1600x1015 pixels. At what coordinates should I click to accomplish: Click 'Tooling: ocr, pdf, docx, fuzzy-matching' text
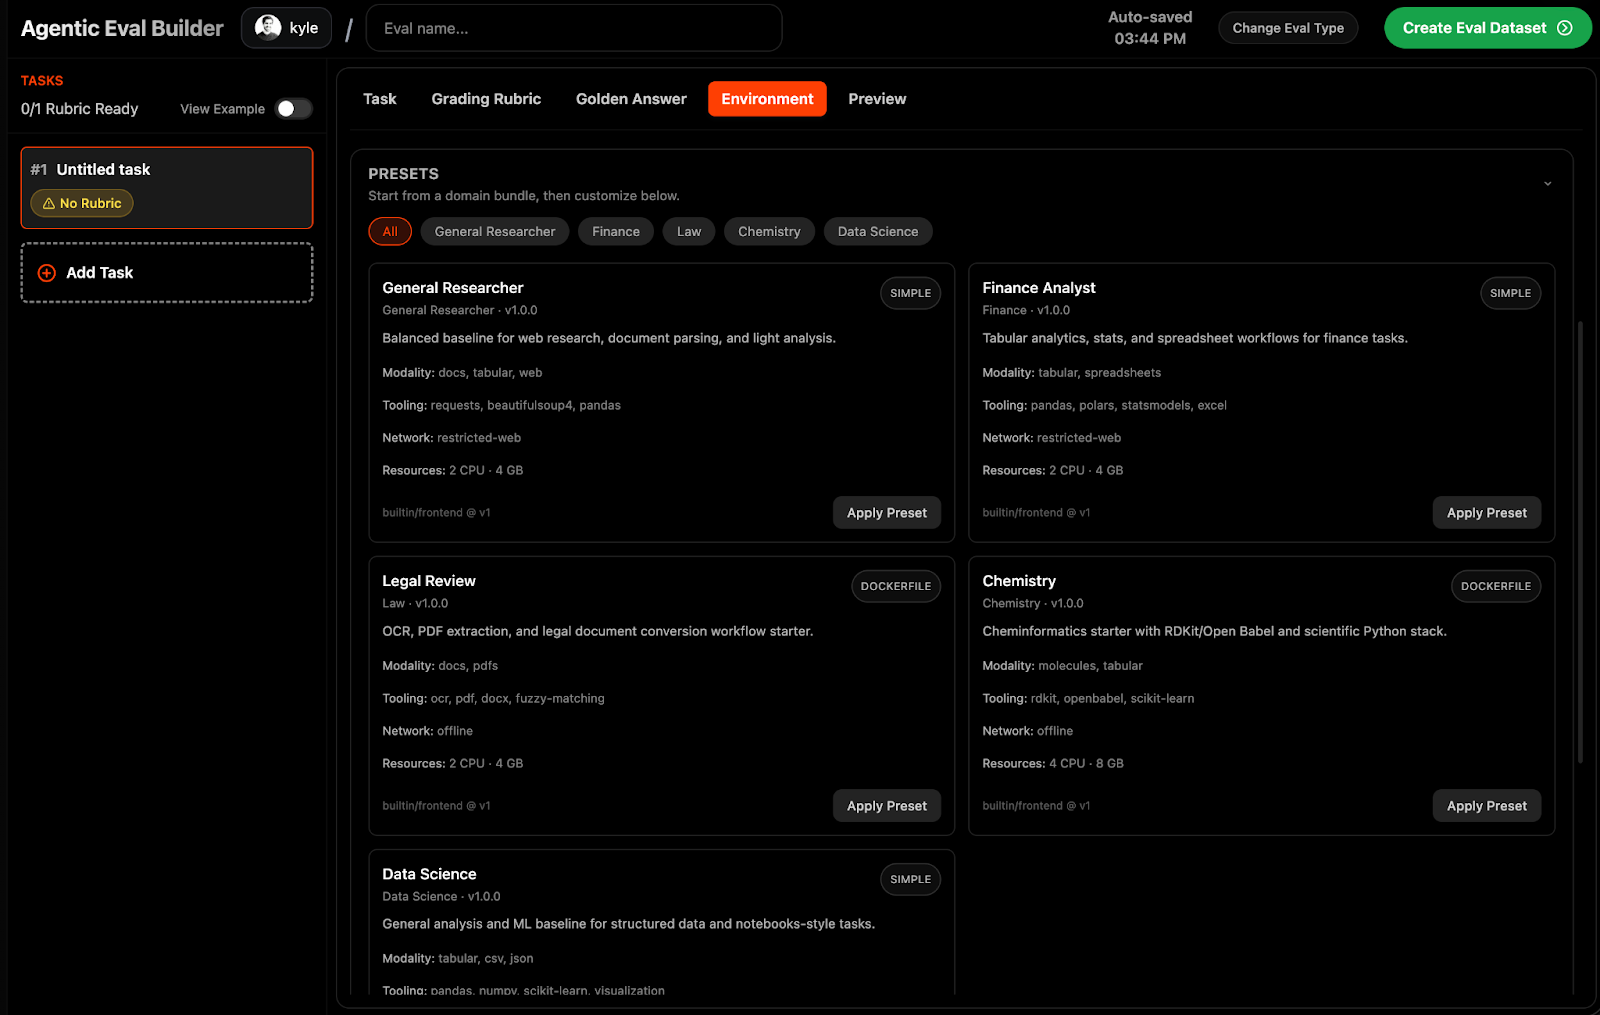493,699
